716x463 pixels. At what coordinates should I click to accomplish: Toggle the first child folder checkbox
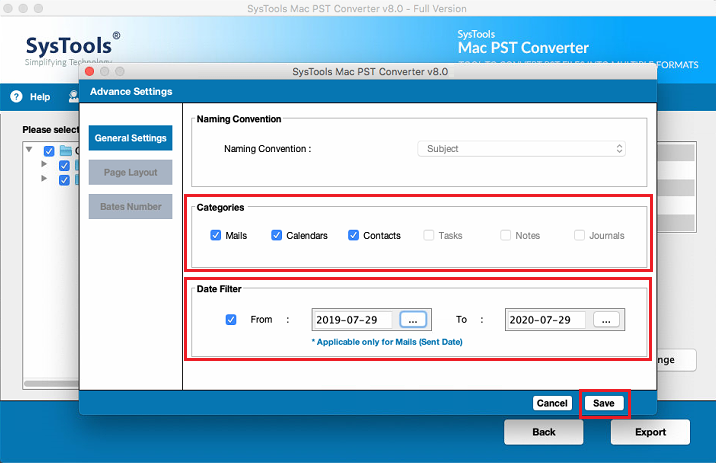[x=64, y=165]
